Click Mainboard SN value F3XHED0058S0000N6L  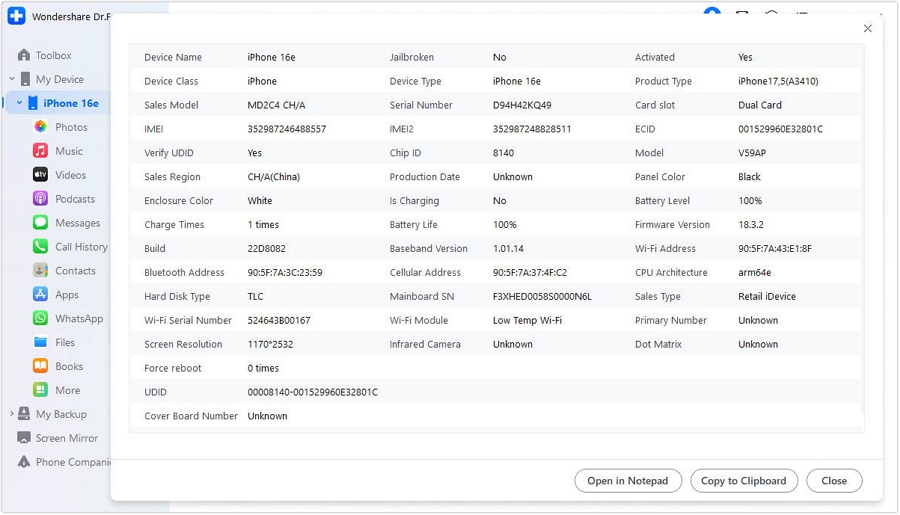tap(542, 297)
